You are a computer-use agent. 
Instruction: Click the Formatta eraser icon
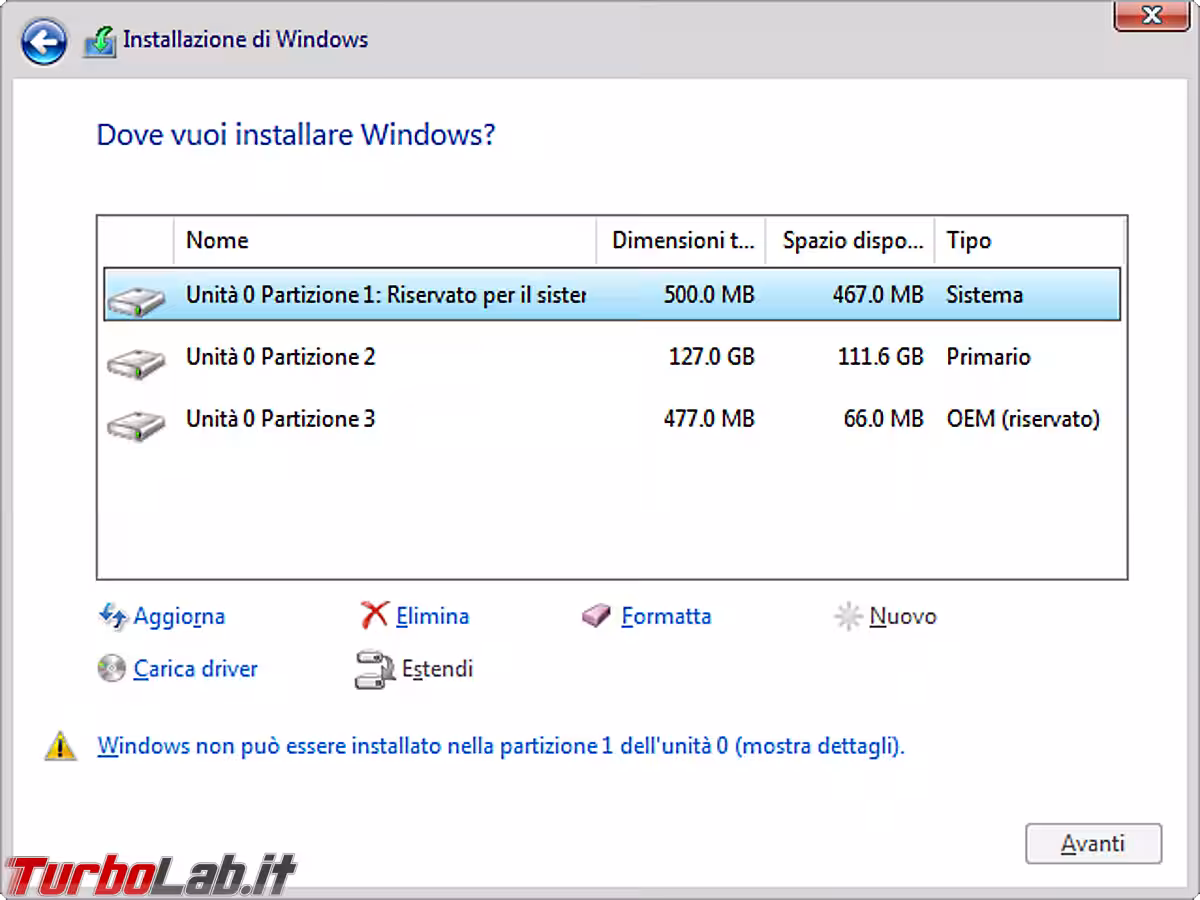pos(596,616)
